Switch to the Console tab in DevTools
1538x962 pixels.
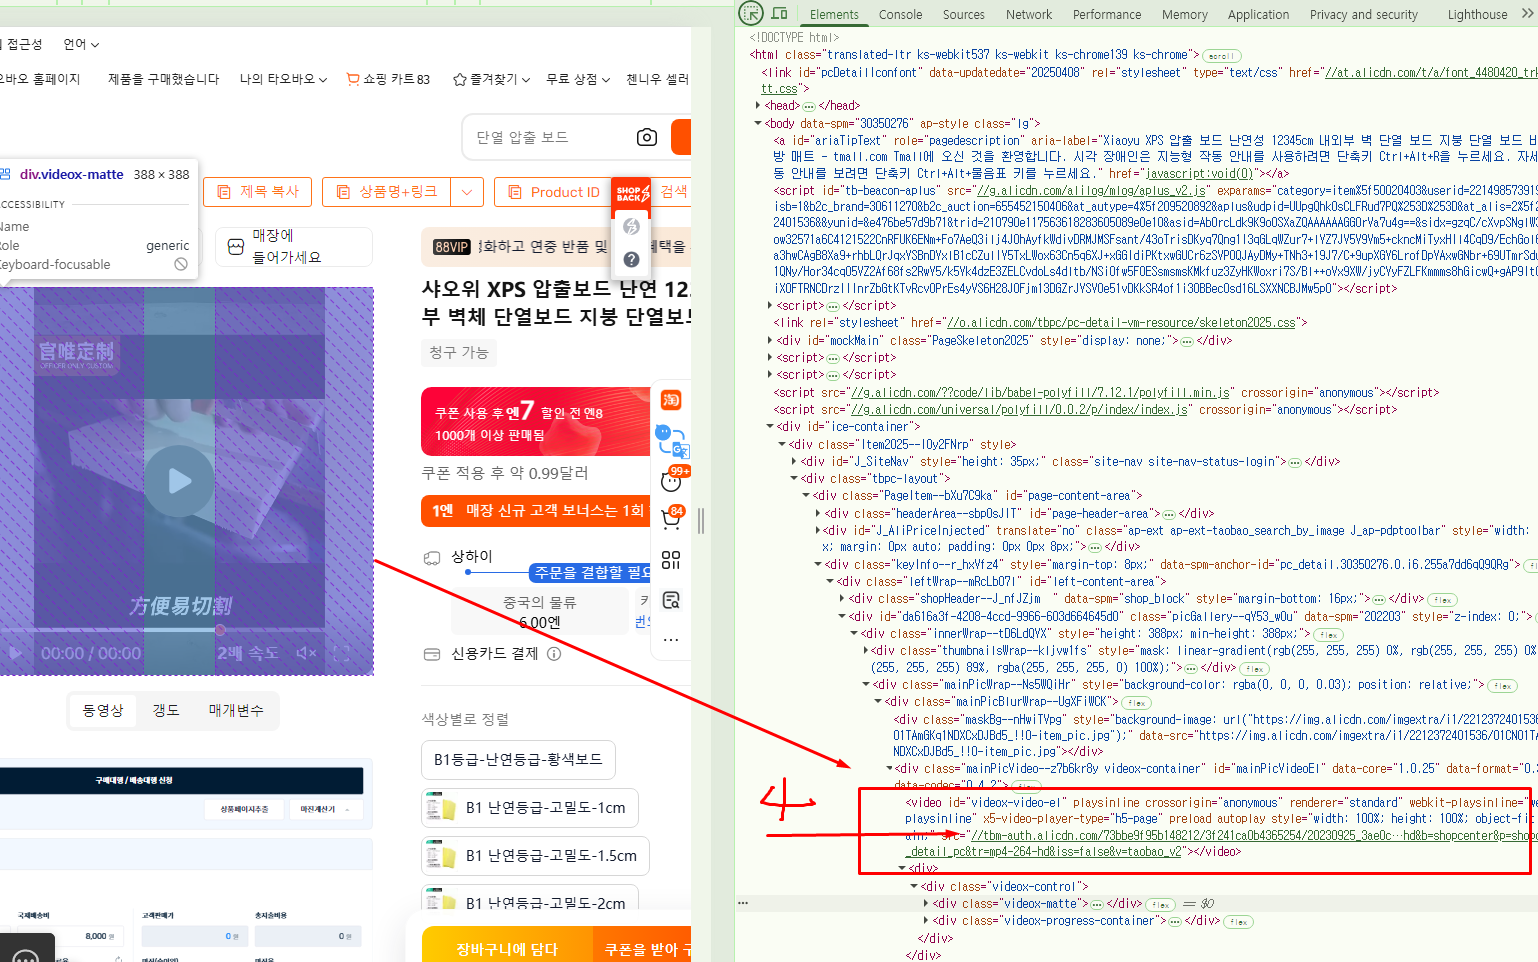tap(900, 14)
